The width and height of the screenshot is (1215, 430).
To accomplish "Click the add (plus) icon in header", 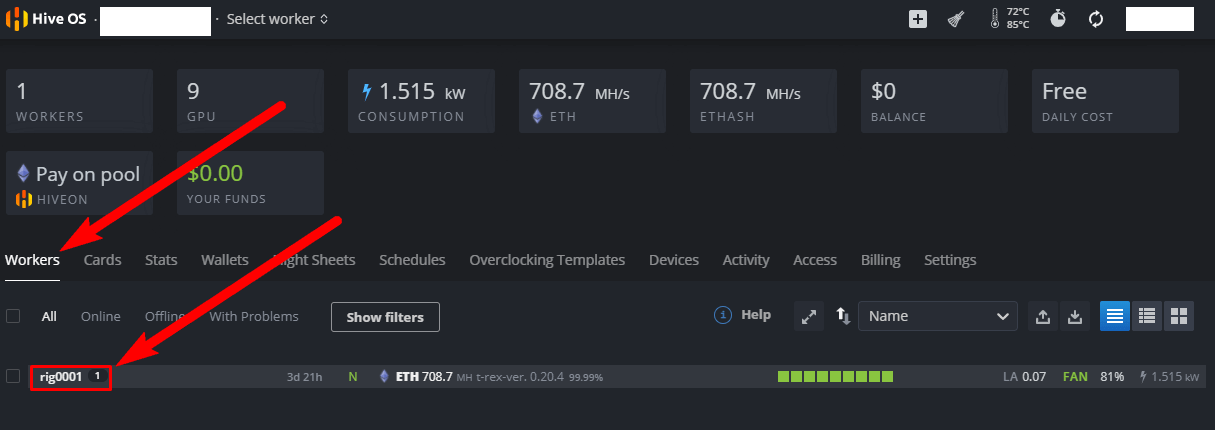I will pos(918,19).
